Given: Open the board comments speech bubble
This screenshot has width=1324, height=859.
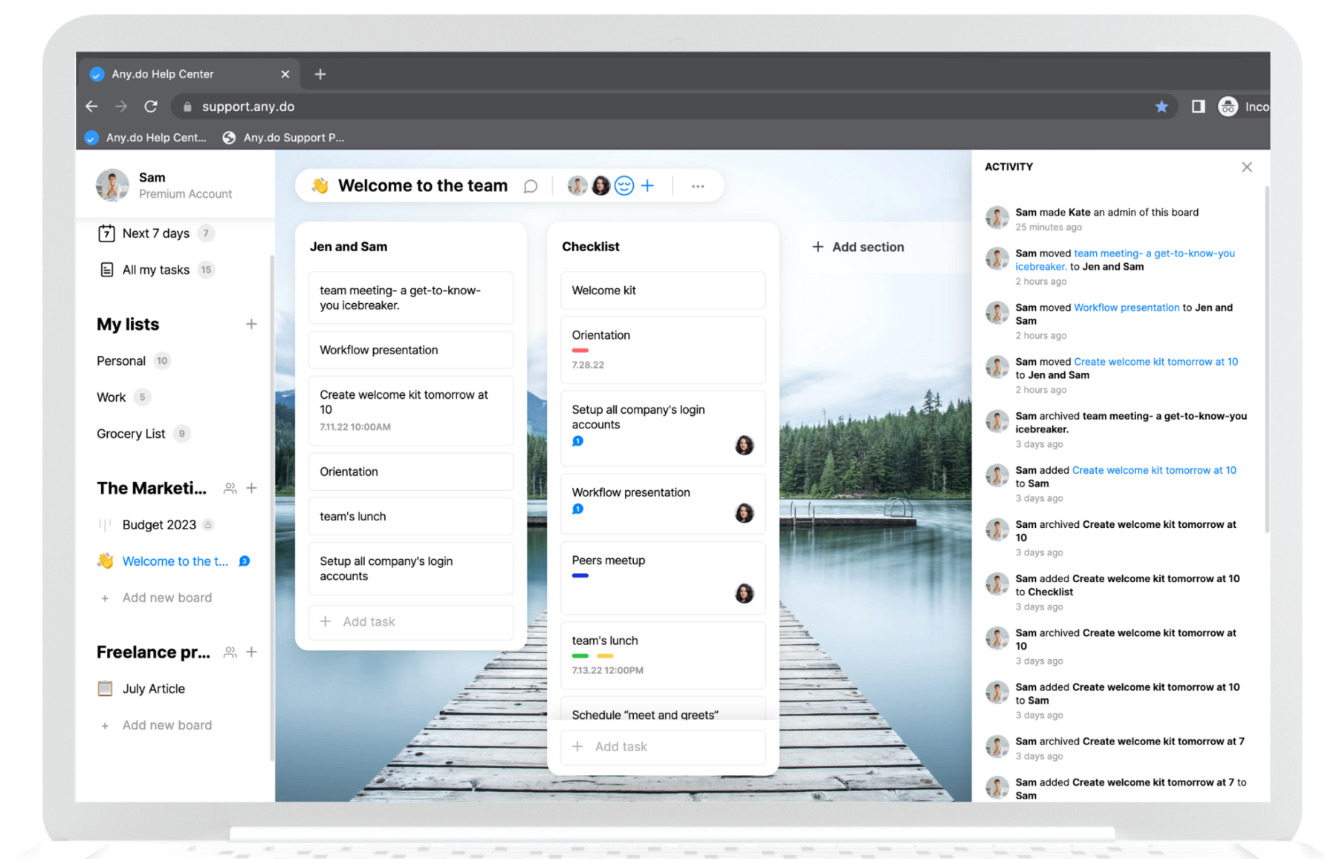Looking at the screenshot, I should (x=531, y=186).
